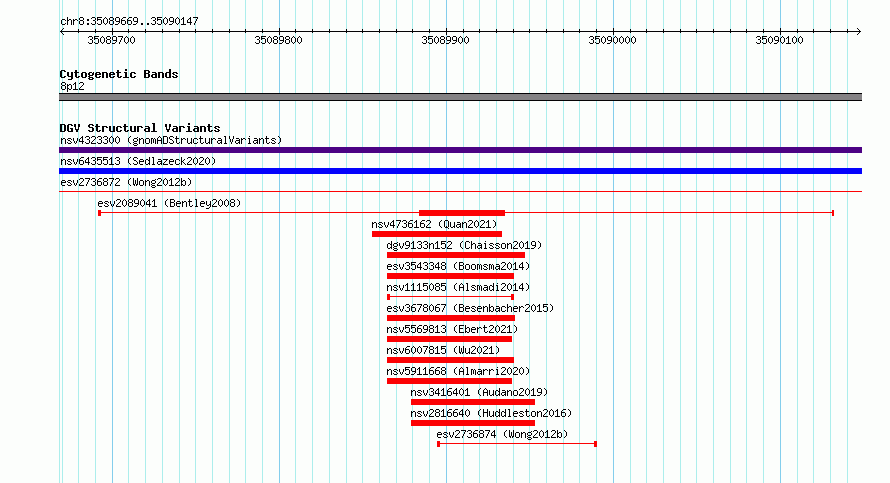Viewport: 890px width, 483px height.
Task: Click the DGV Structural Variants track title
Action: 140,128
